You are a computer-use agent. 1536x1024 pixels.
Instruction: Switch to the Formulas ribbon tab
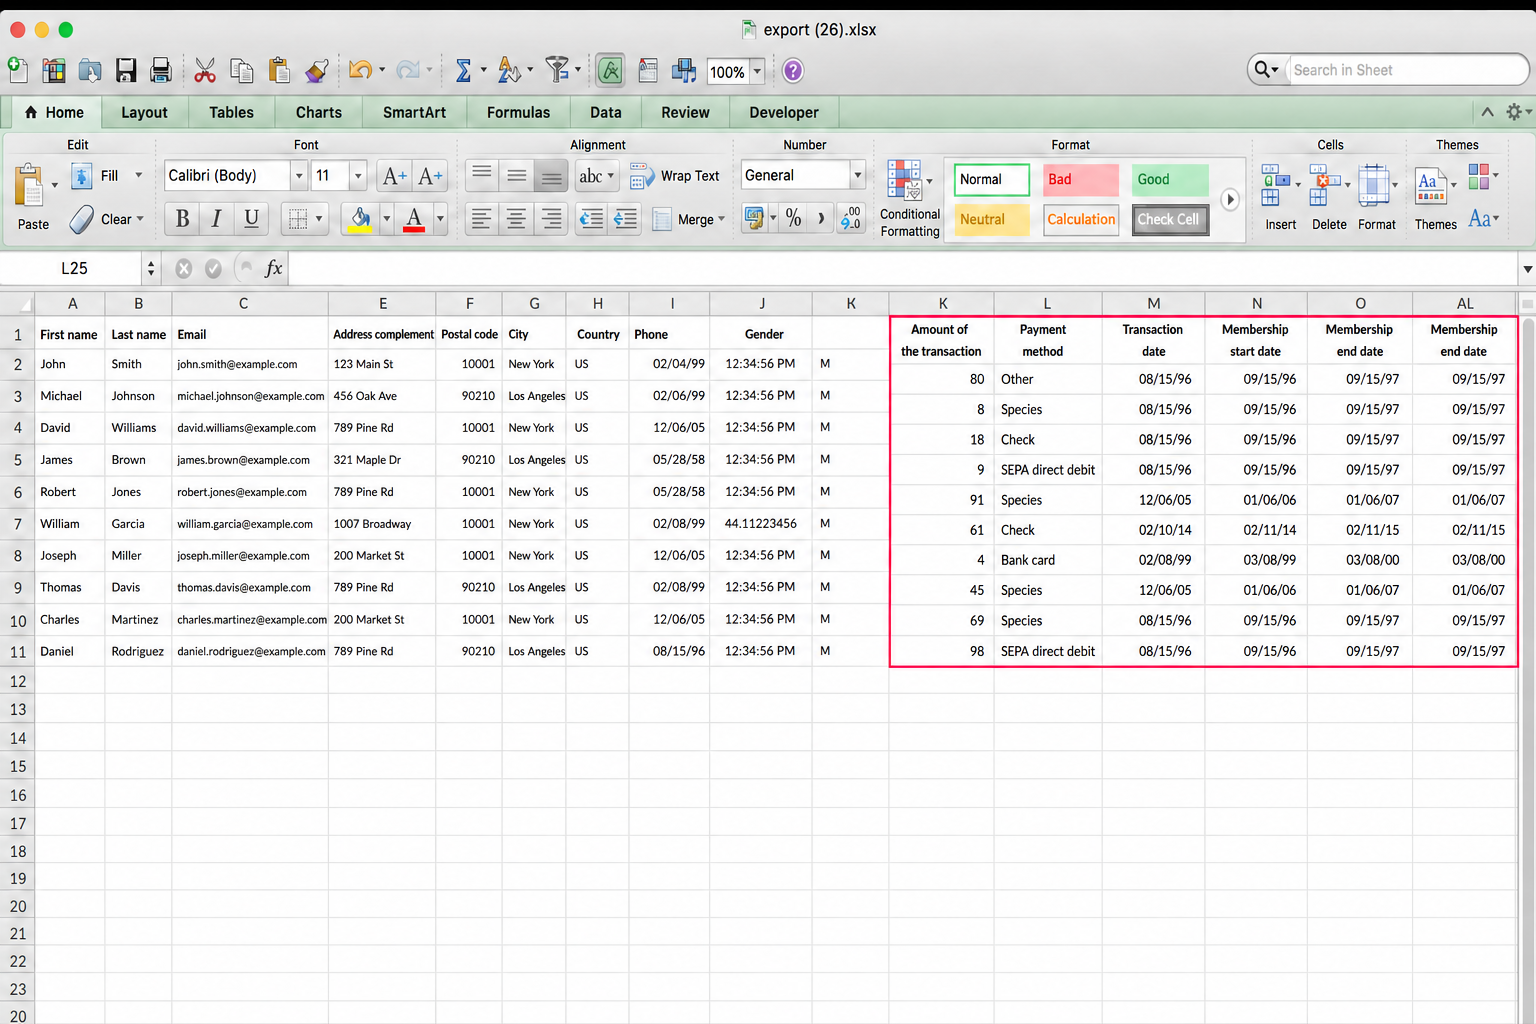518,112
